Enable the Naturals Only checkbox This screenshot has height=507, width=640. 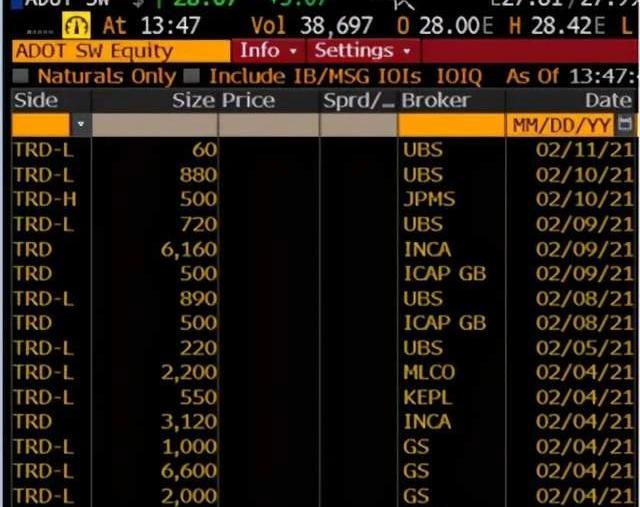22,75
